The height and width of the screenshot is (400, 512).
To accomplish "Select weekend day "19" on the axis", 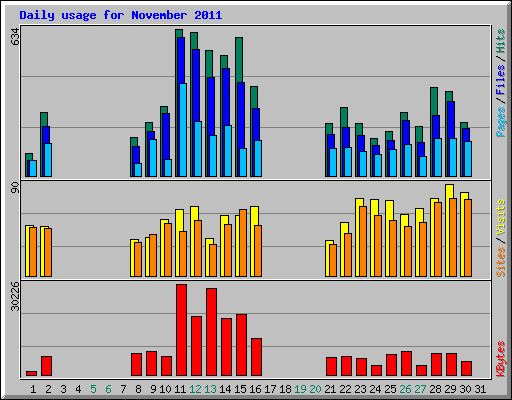I will [x=300, y=389].
